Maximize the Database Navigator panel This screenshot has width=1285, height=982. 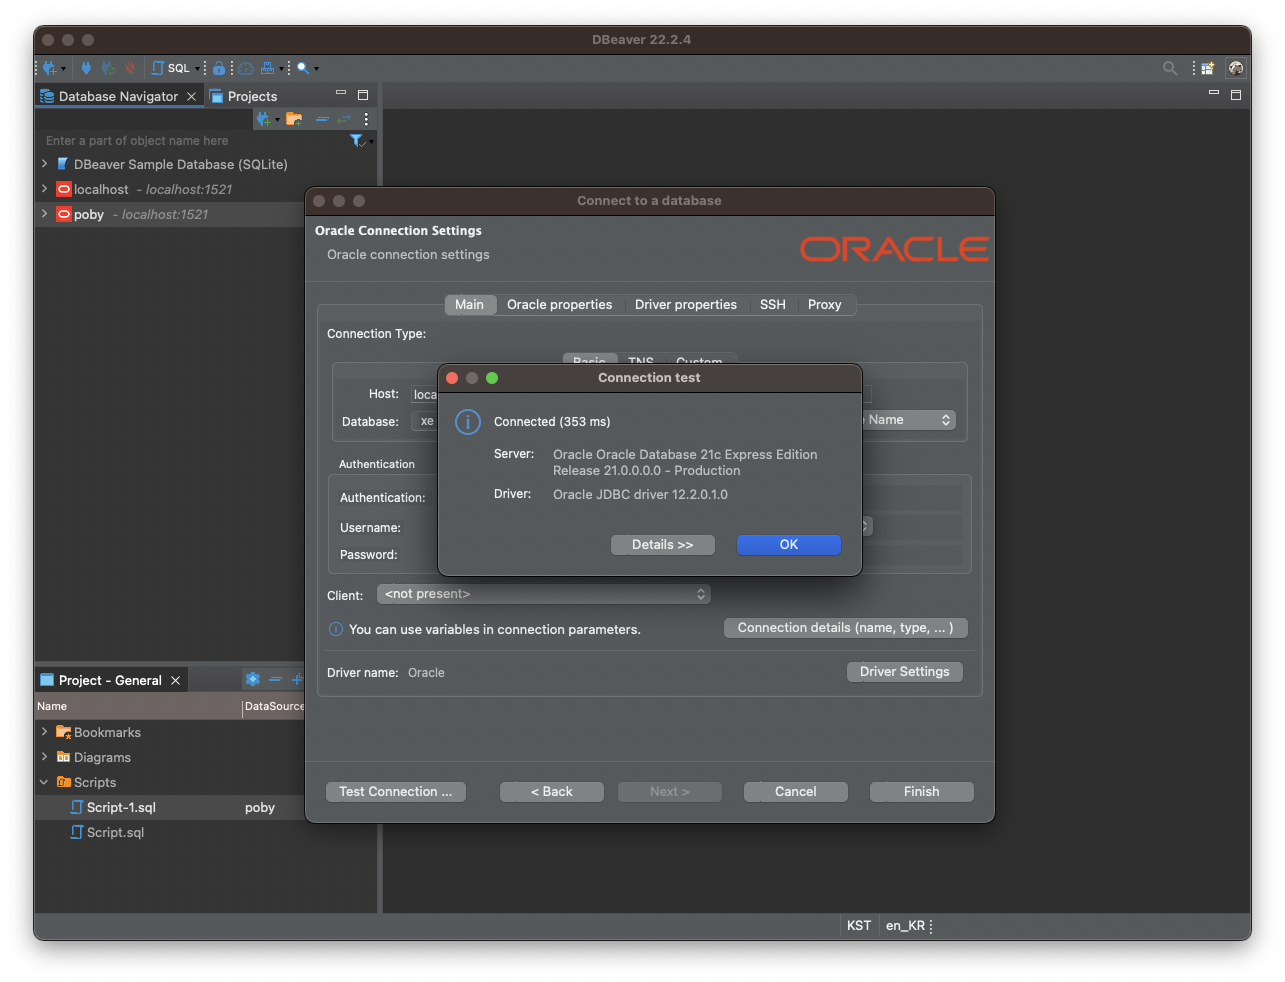pos(363,95)
